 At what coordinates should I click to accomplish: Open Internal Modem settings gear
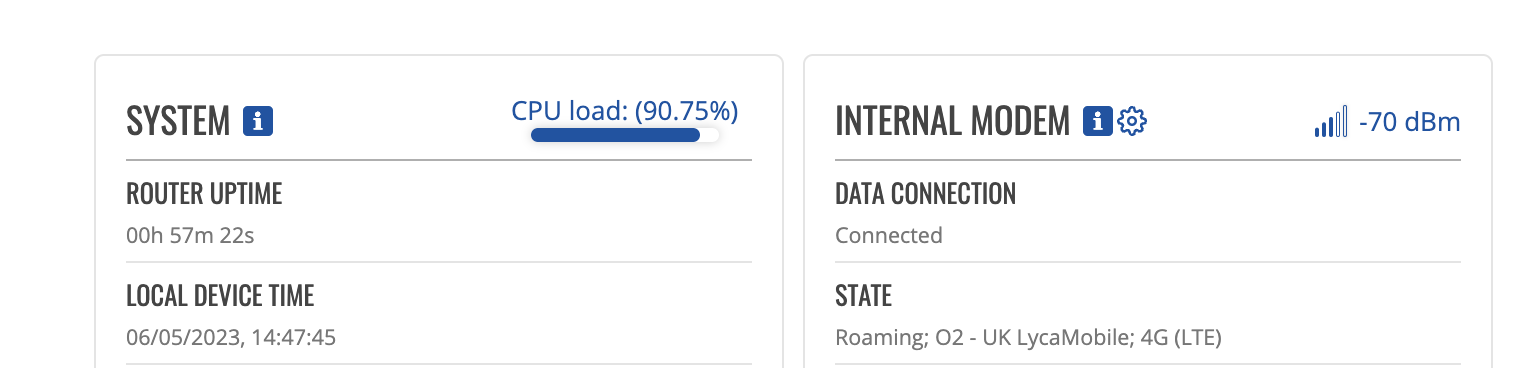click(x=1132, y=121)
